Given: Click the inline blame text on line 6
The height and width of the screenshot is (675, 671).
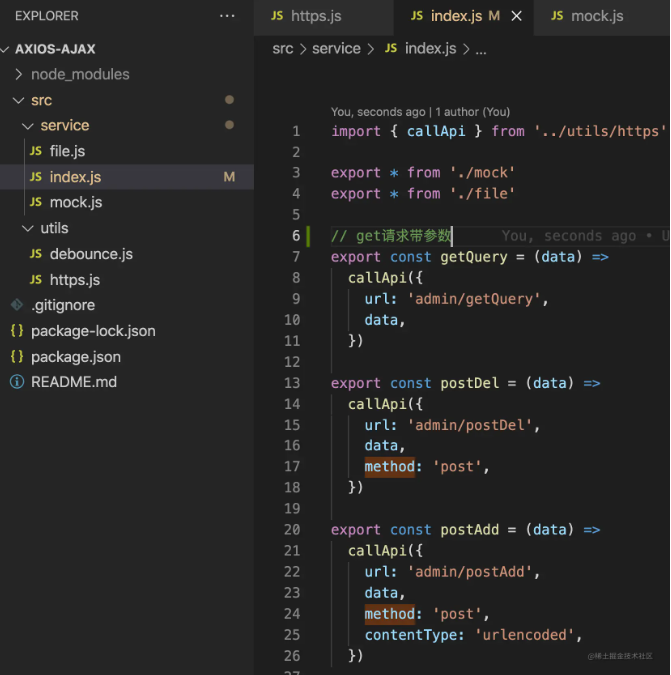Looking at the screenshot, I should pyautogui.click(x=585, y=236).
